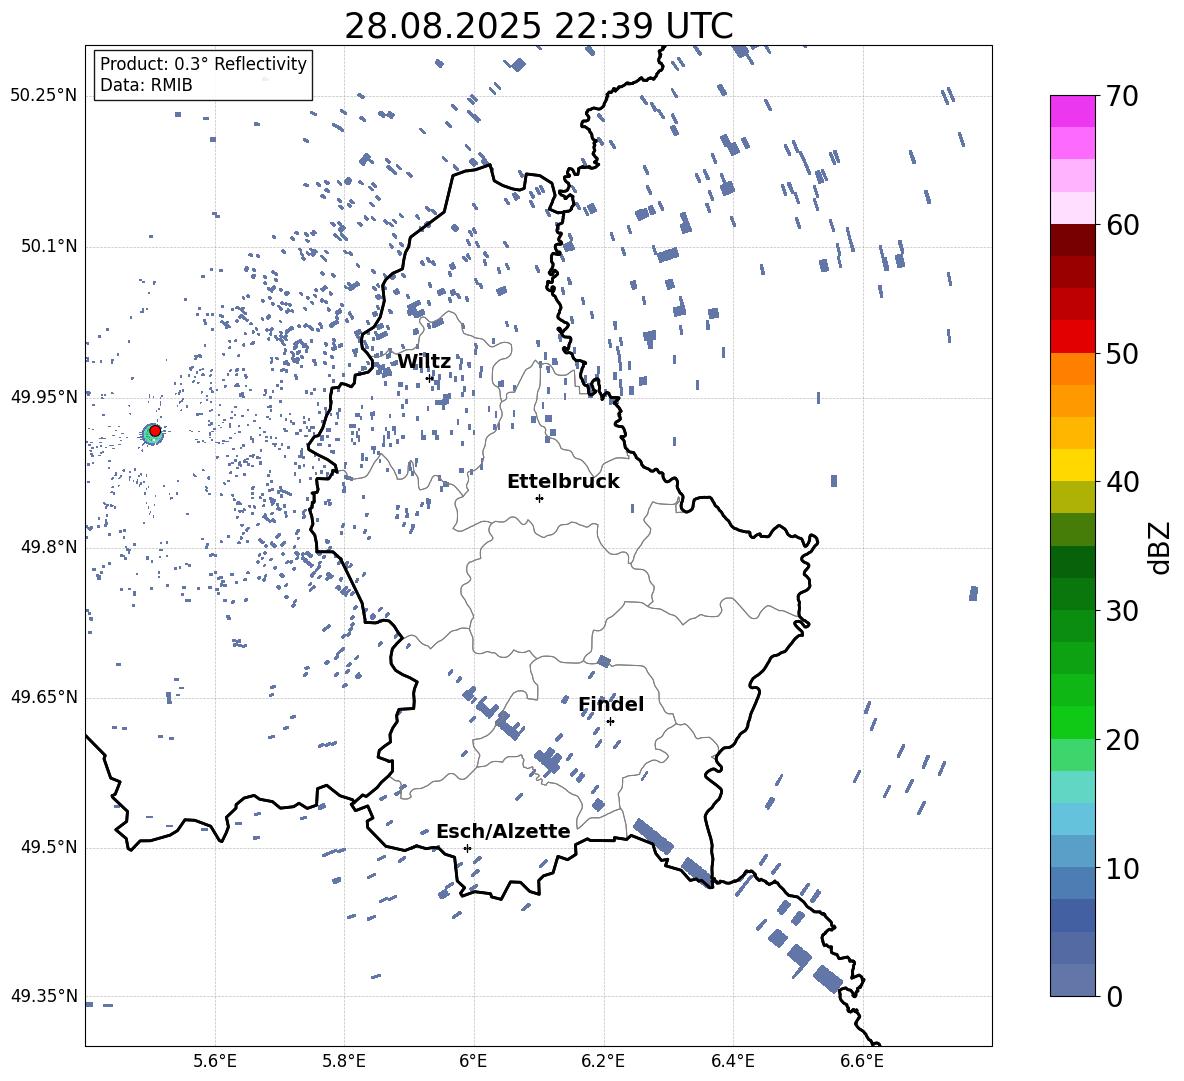
Task: Click the 49.8°N latitude axis label
Action: pos(48,547)
